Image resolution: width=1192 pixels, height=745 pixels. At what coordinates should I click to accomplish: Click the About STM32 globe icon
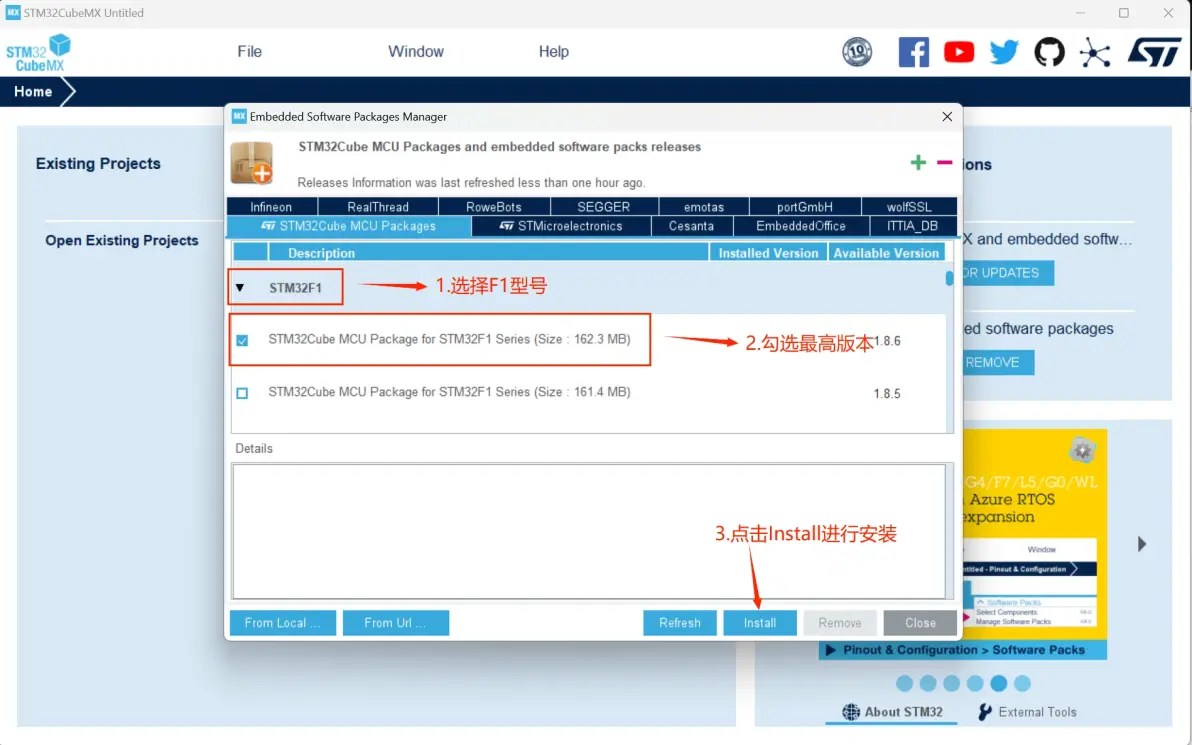coord(851,712)
